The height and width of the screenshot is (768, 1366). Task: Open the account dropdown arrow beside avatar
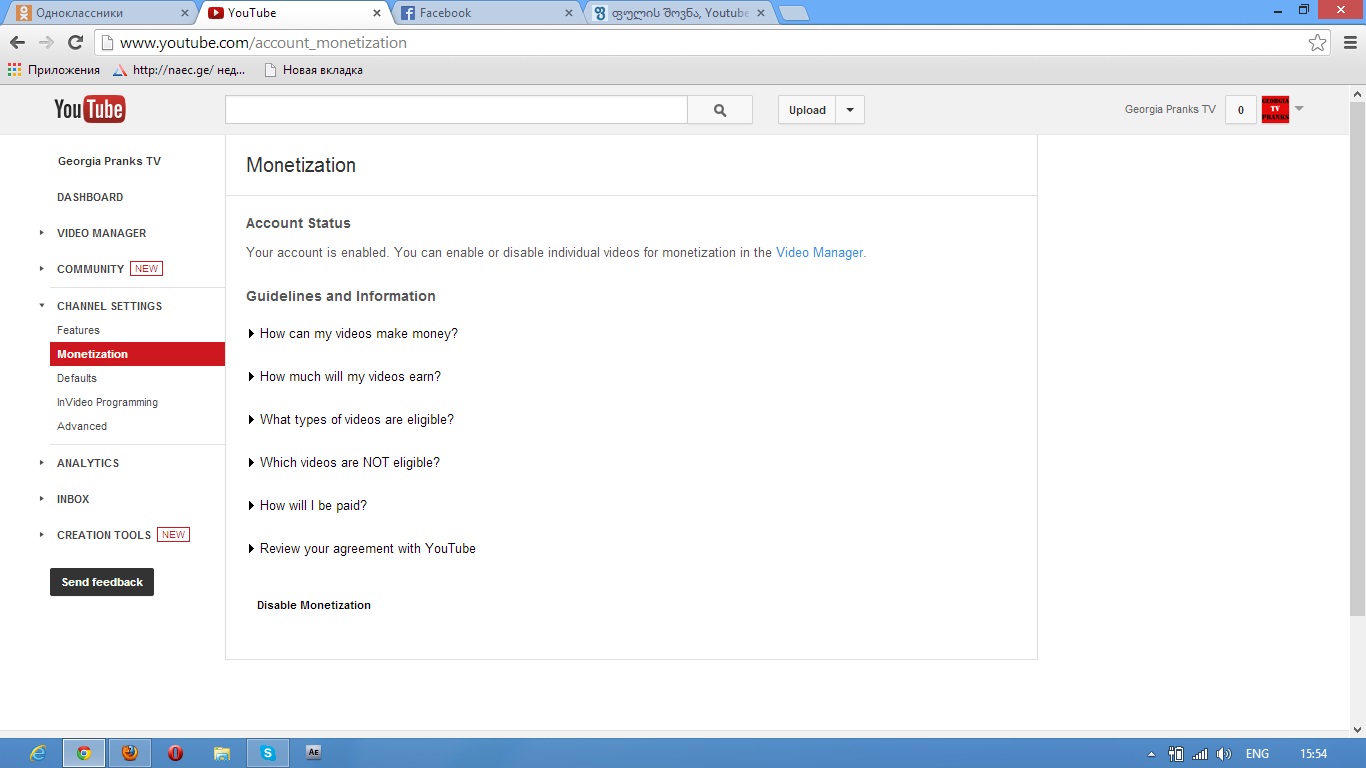1299,109
